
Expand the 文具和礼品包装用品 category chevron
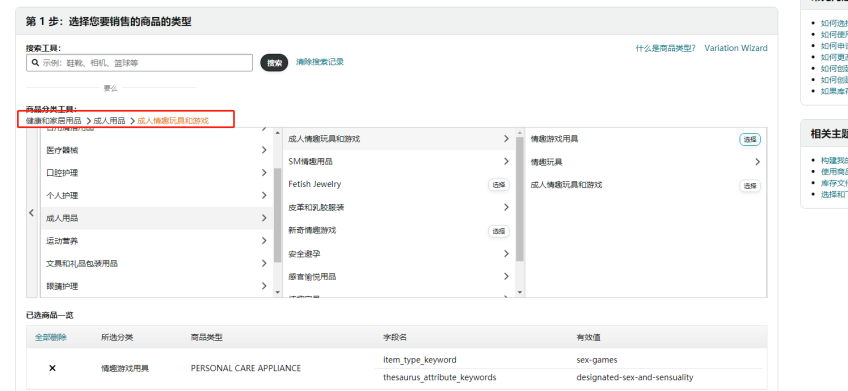(x=264, y=263)
